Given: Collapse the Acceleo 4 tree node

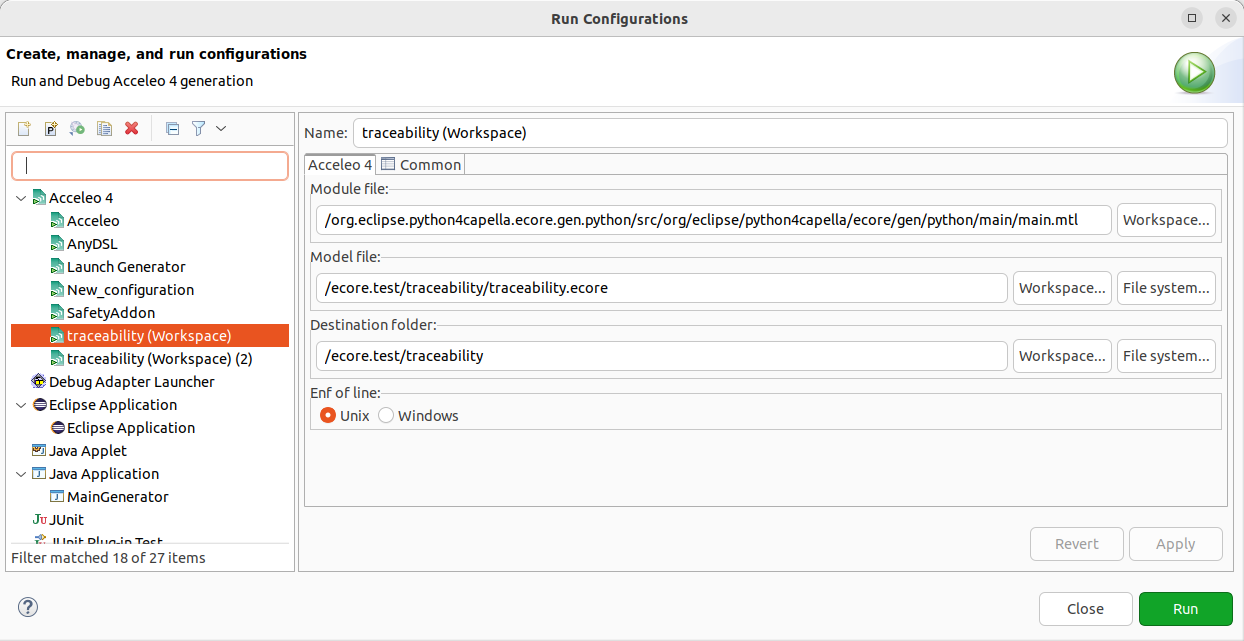Looking at the screenshot, I should point(21,198).
